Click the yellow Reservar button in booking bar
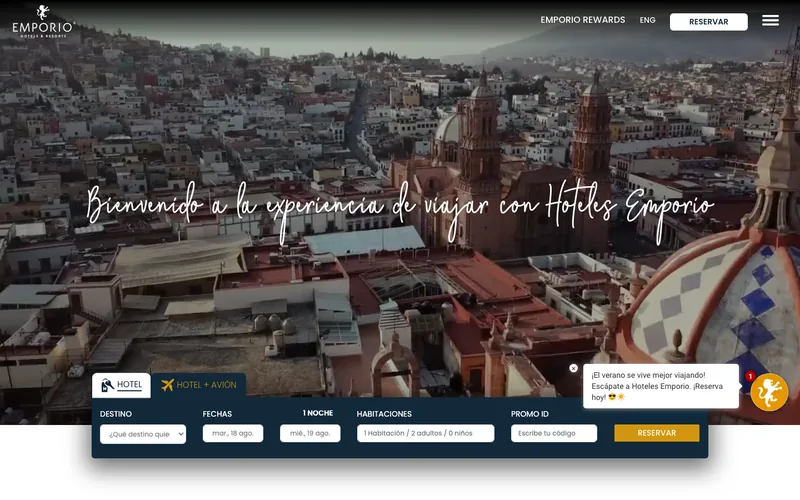The width and height of the screenshot is (800, 500). 657,433
